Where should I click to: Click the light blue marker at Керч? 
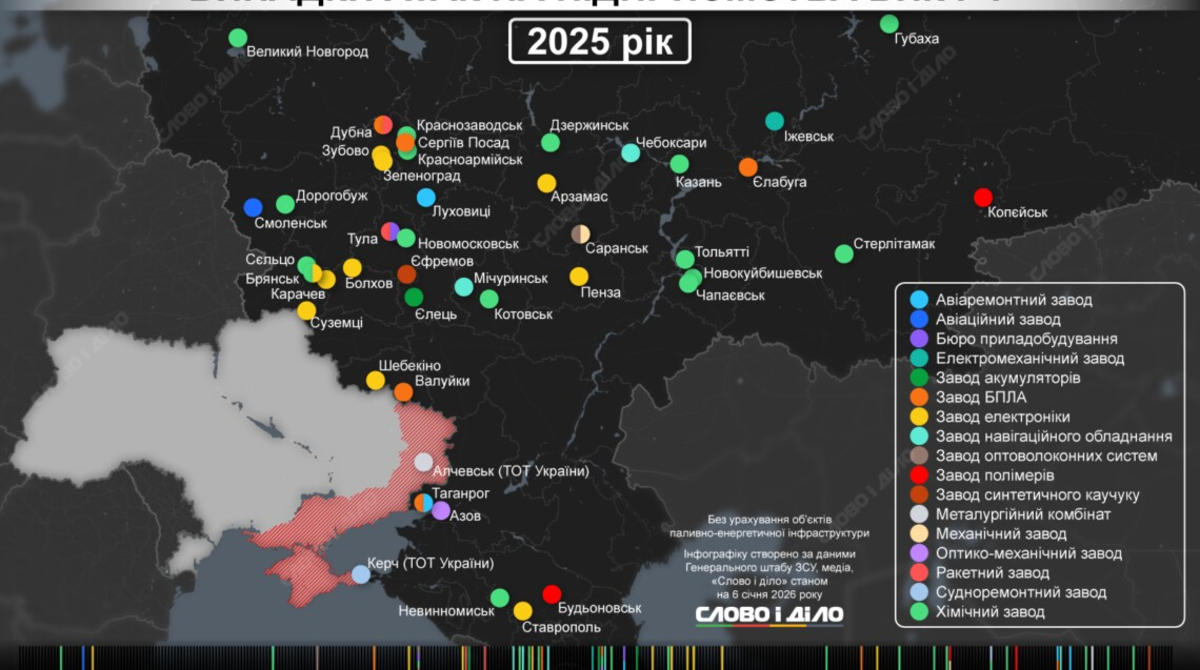click(x=360, y=574)
